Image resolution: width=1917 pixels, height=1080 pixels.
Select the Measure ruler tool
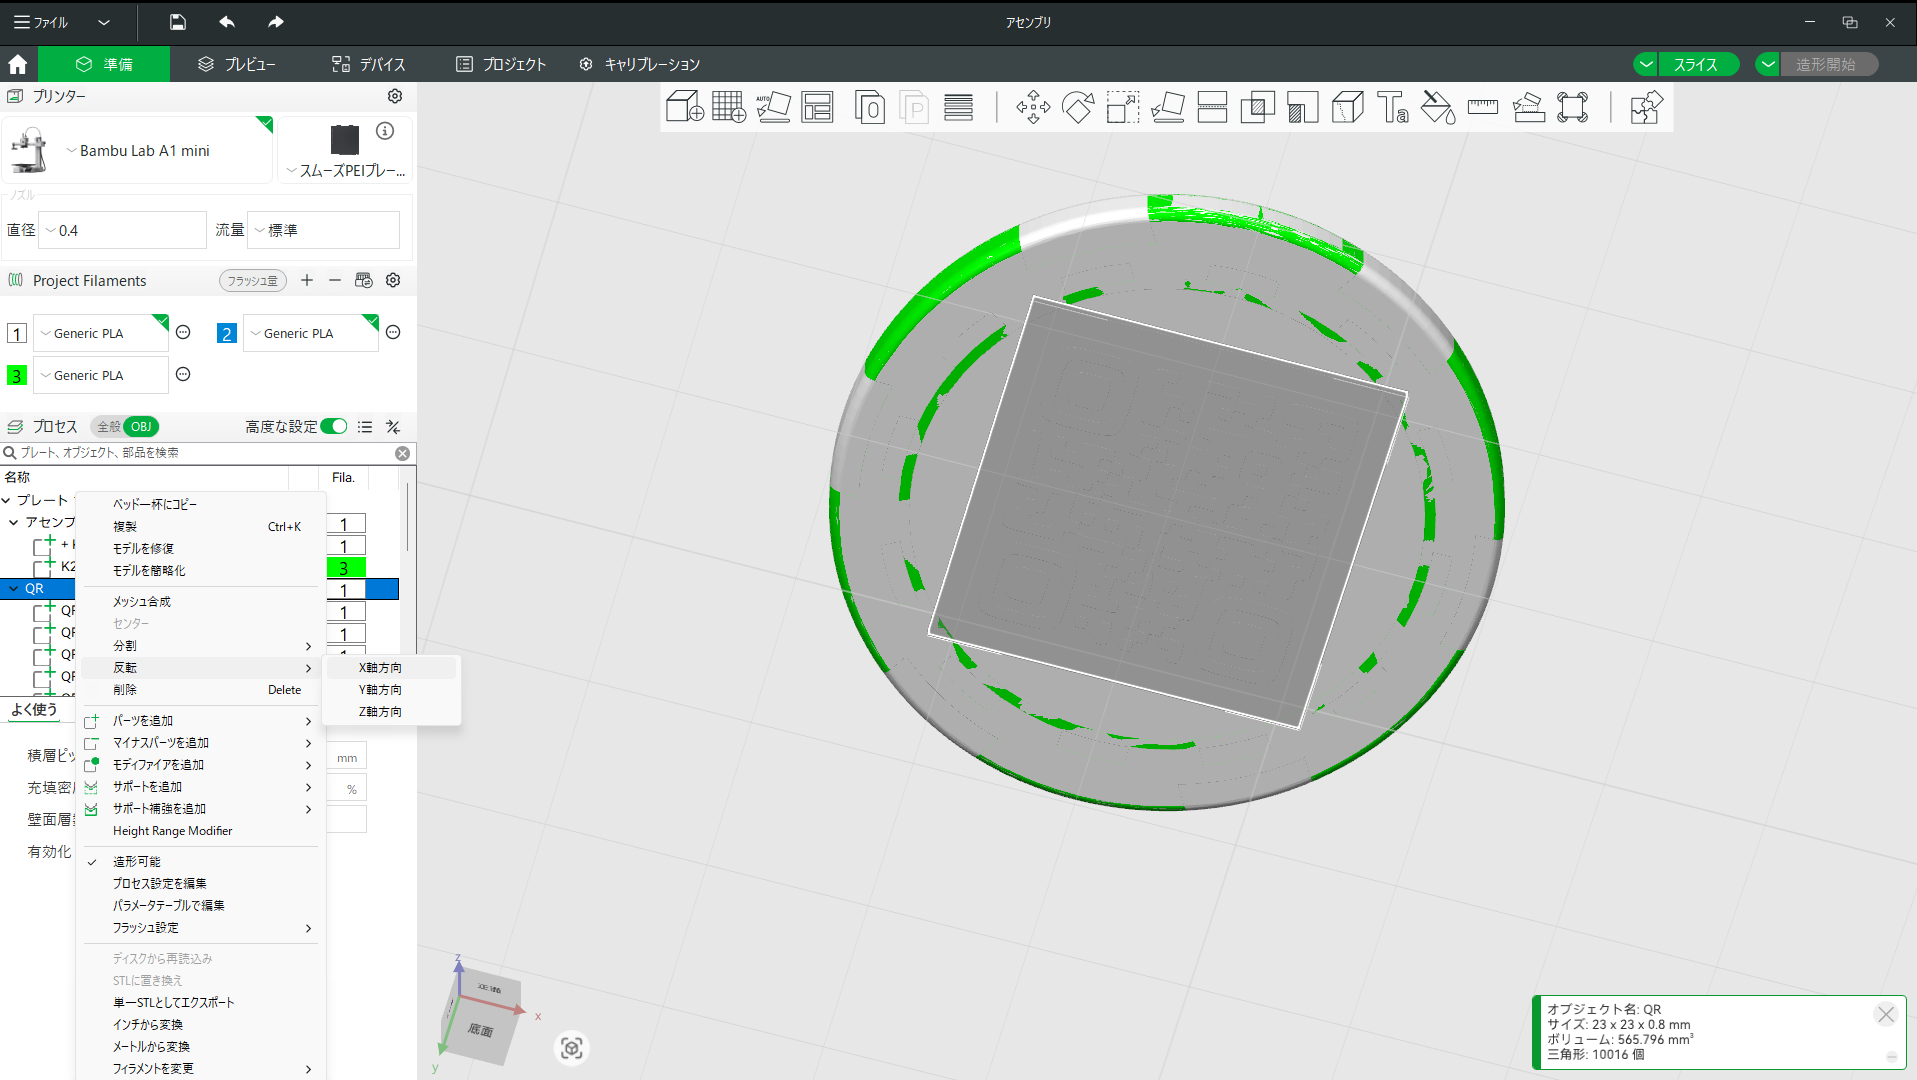1482,107
